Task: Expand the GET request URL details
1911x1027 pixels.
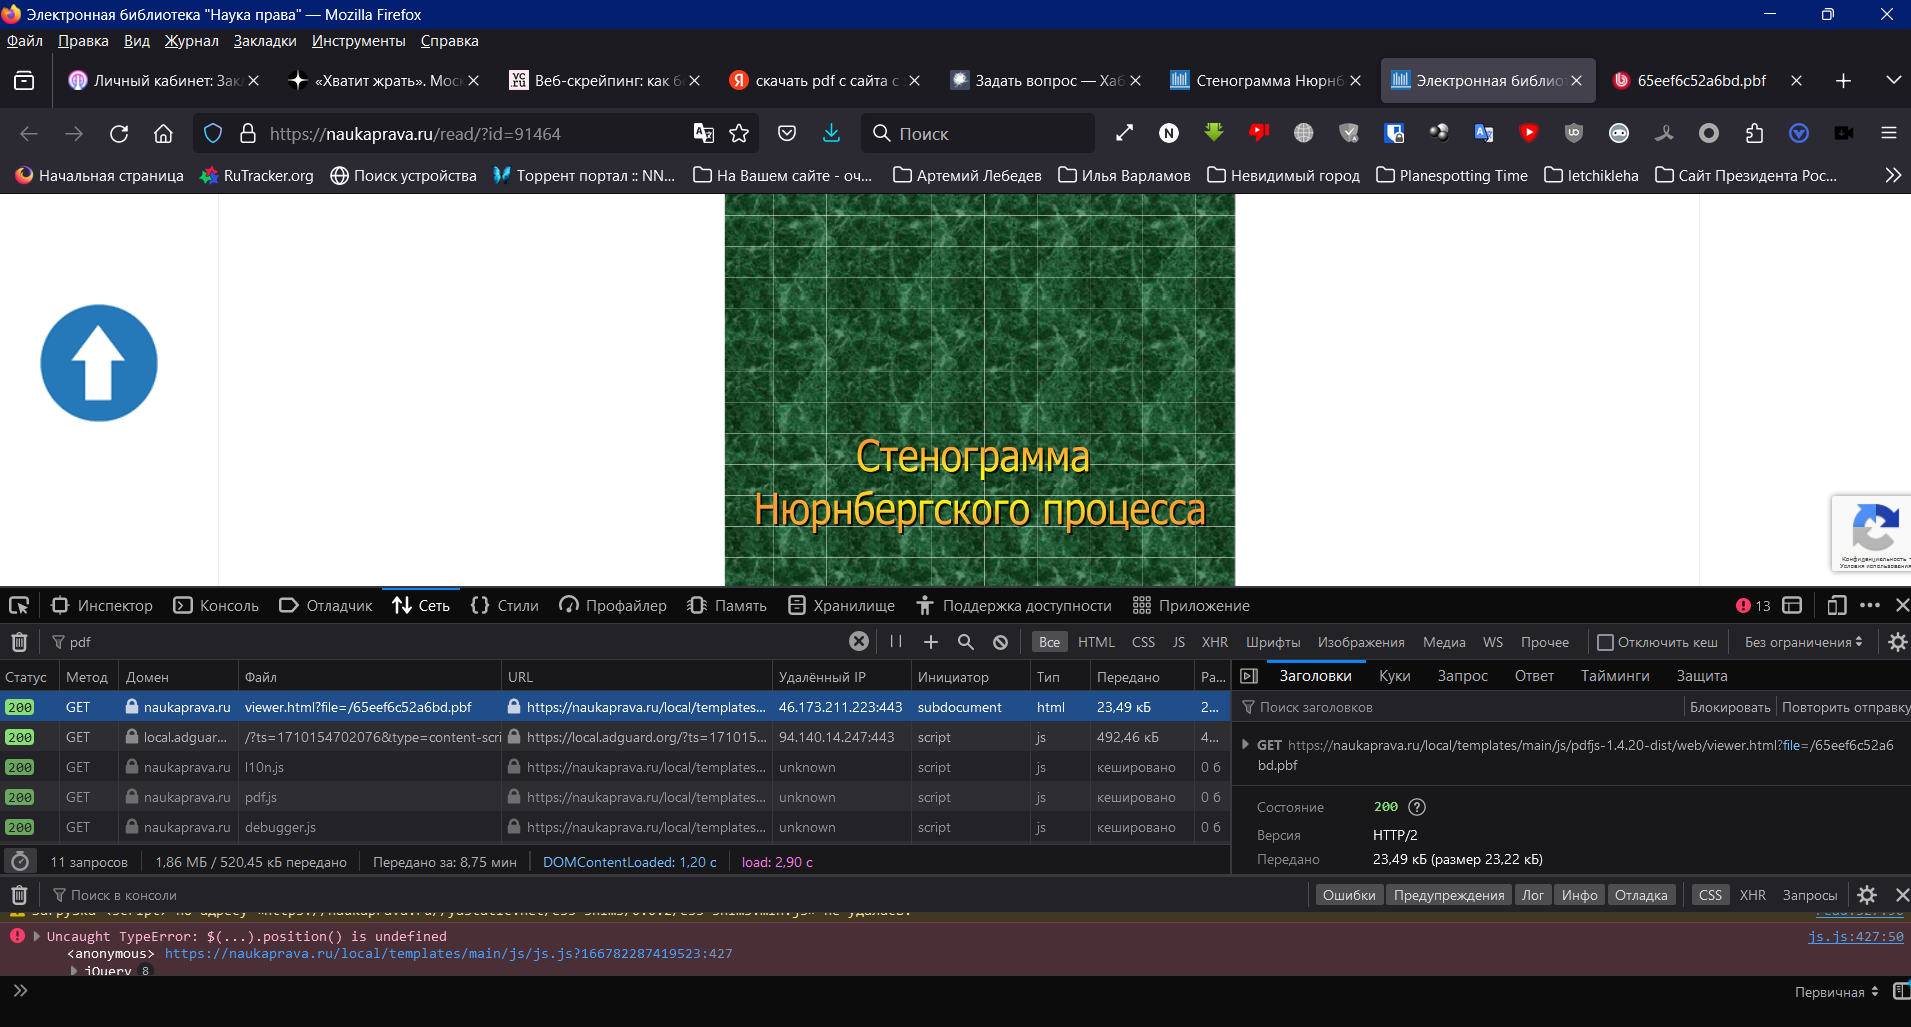Action: 1245,745
